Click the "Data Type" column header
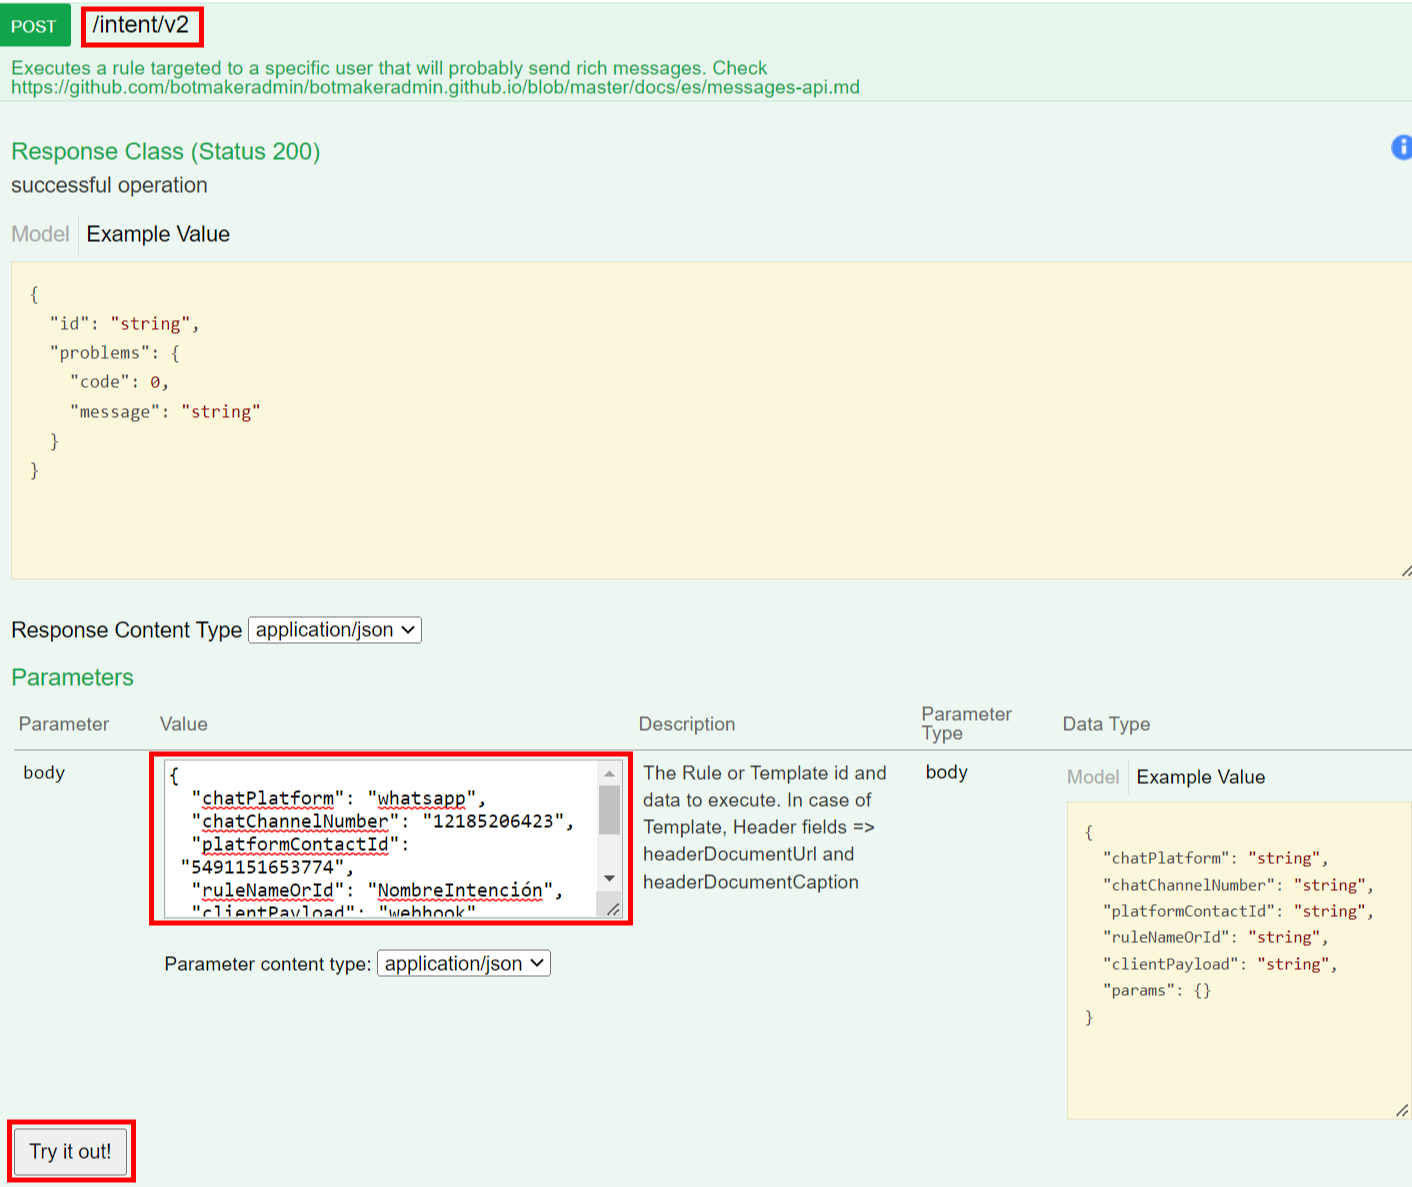 1106,724
